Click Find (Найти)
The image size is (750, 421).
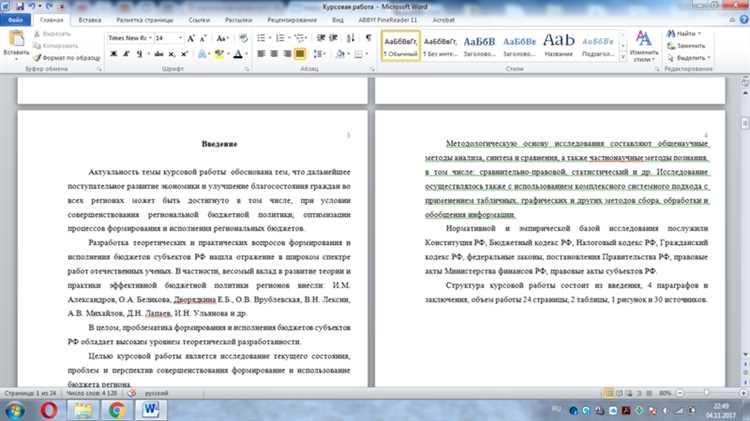click(684, 33)
